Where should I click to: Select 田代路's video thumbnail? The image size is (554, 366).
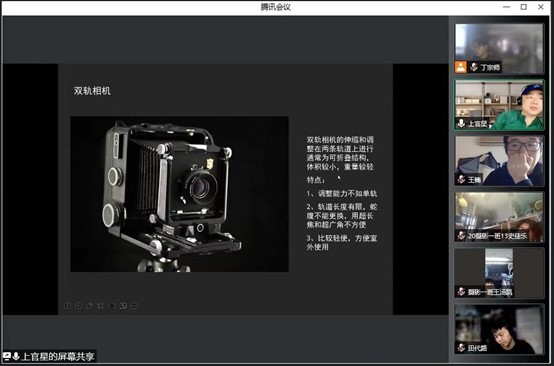[499, 329]
